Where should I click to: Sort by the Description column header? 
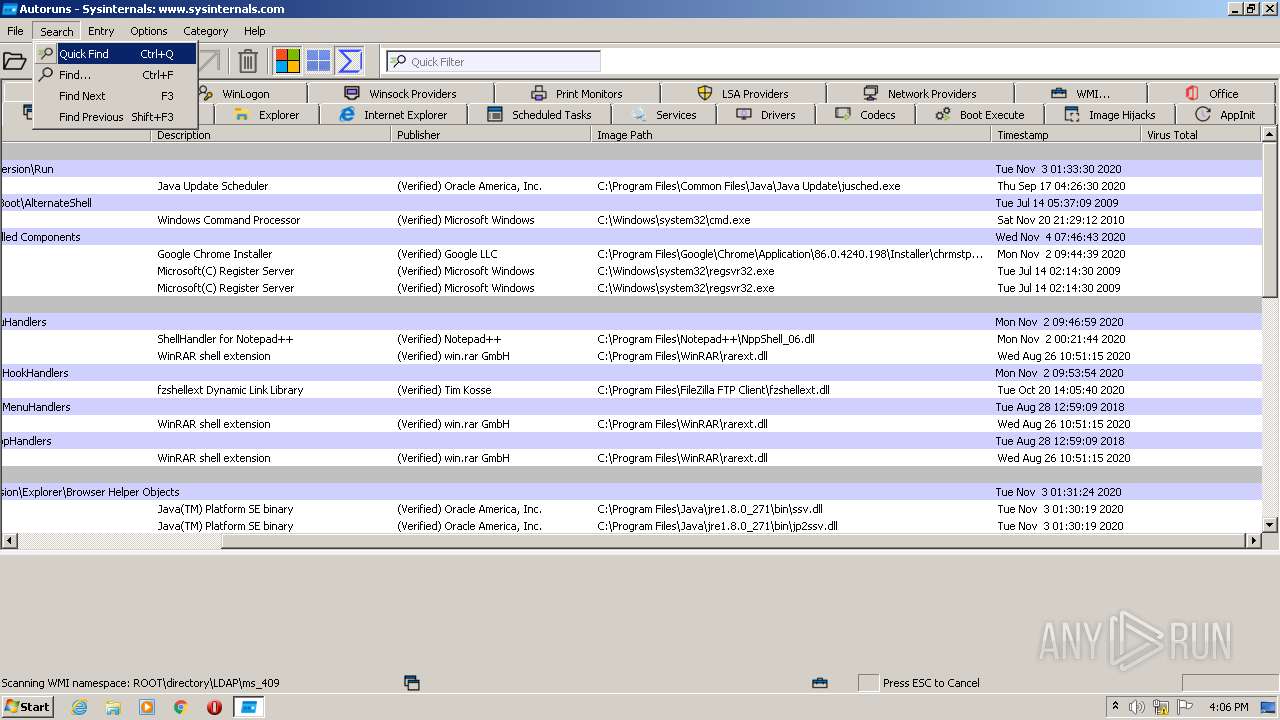(271, 135)
